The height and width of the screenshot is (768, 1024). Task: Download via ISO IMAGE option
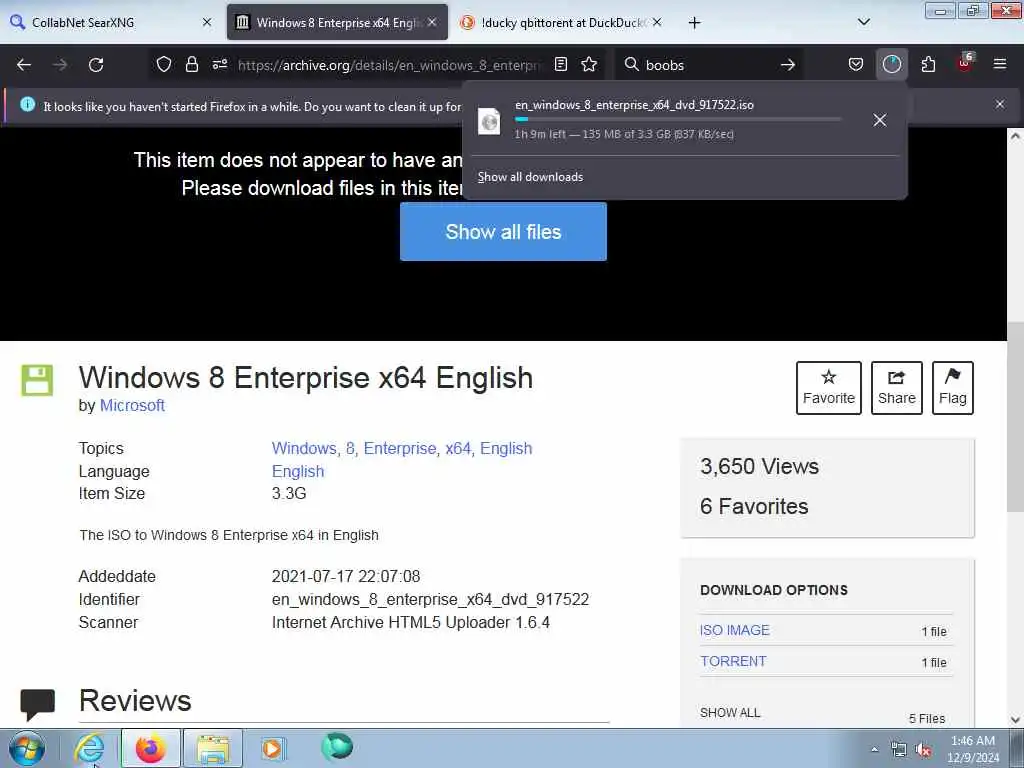(x=735, y=630)
